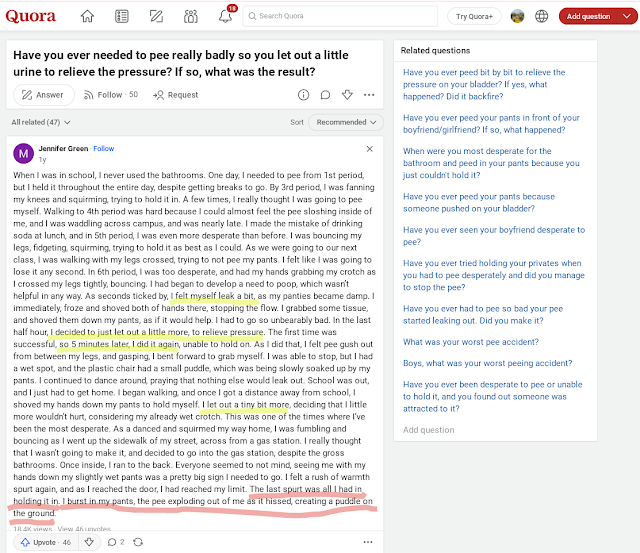Share the answer with the repost icon
The image size is (640, 553).
click(138, 542)
